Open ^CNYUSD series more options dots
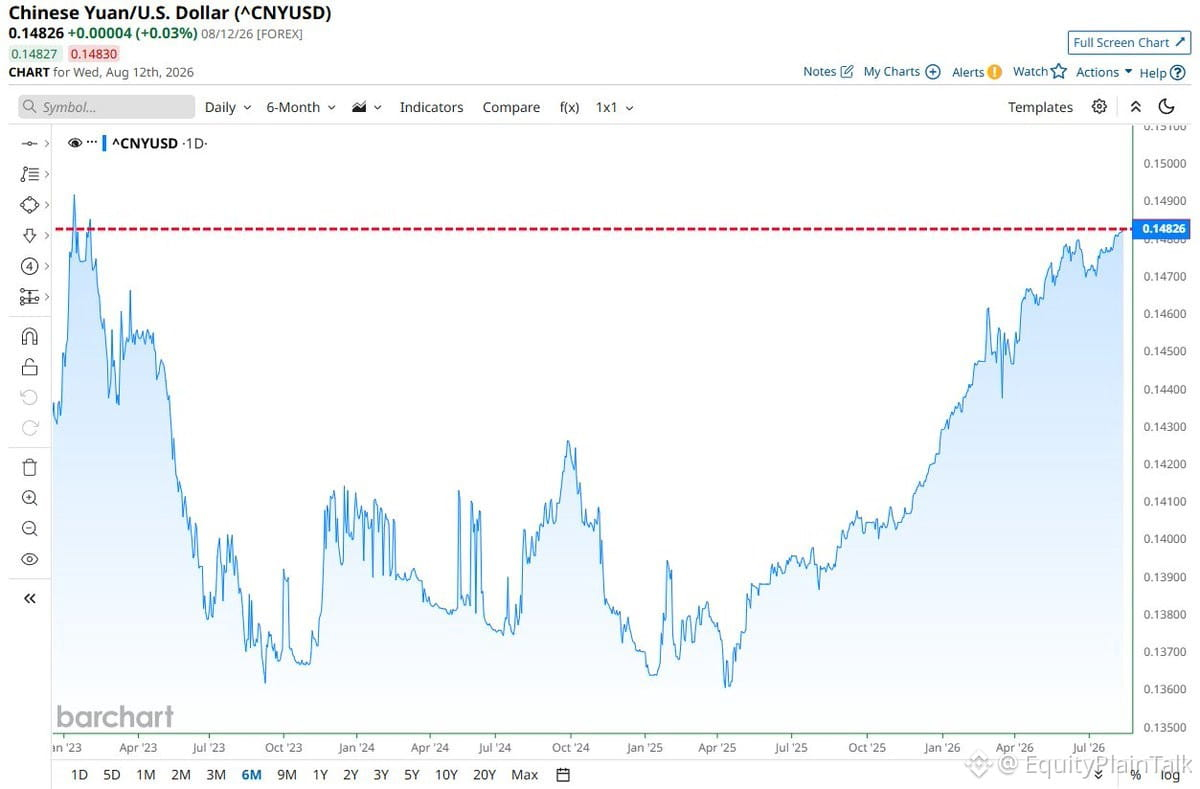This screenshot has width=1200, height=789. (x=92, y=143)
